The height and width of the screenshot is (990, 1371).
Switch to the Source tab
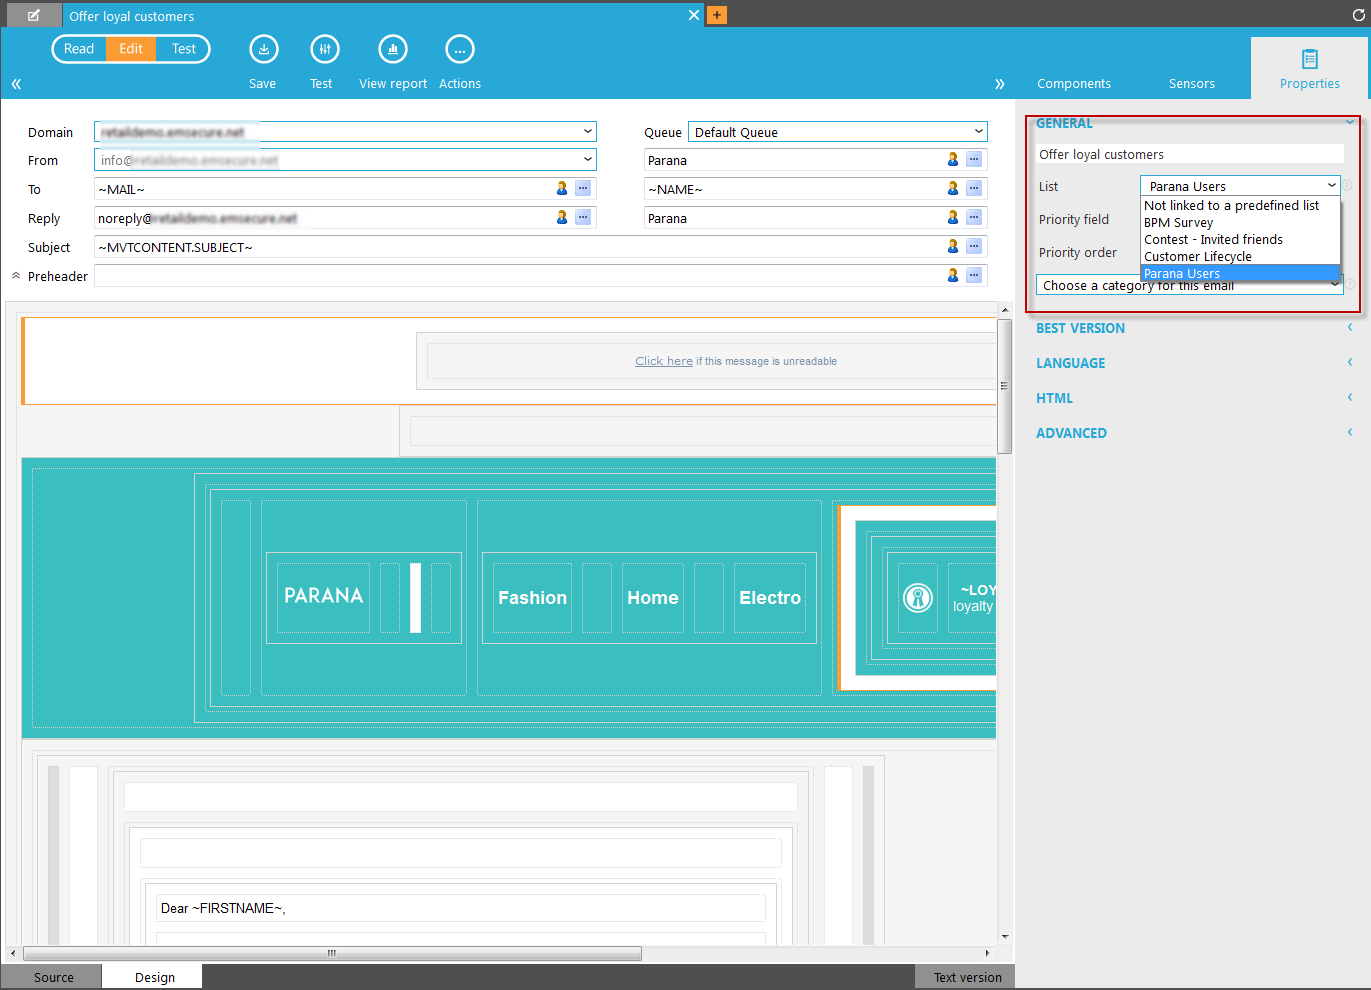point(53,977)
